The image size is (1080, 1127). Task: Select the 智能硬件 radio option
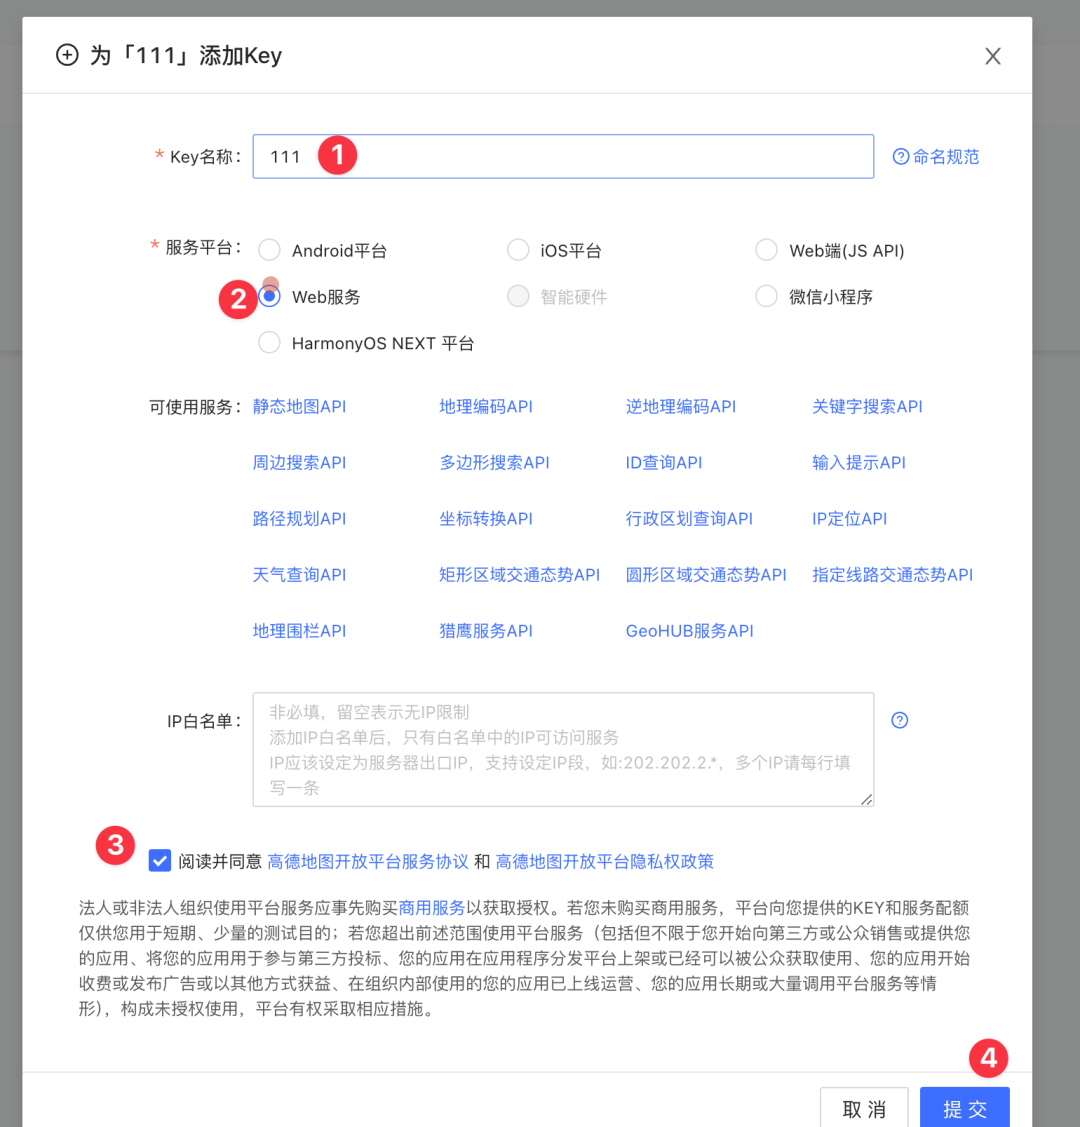[518, 296]
